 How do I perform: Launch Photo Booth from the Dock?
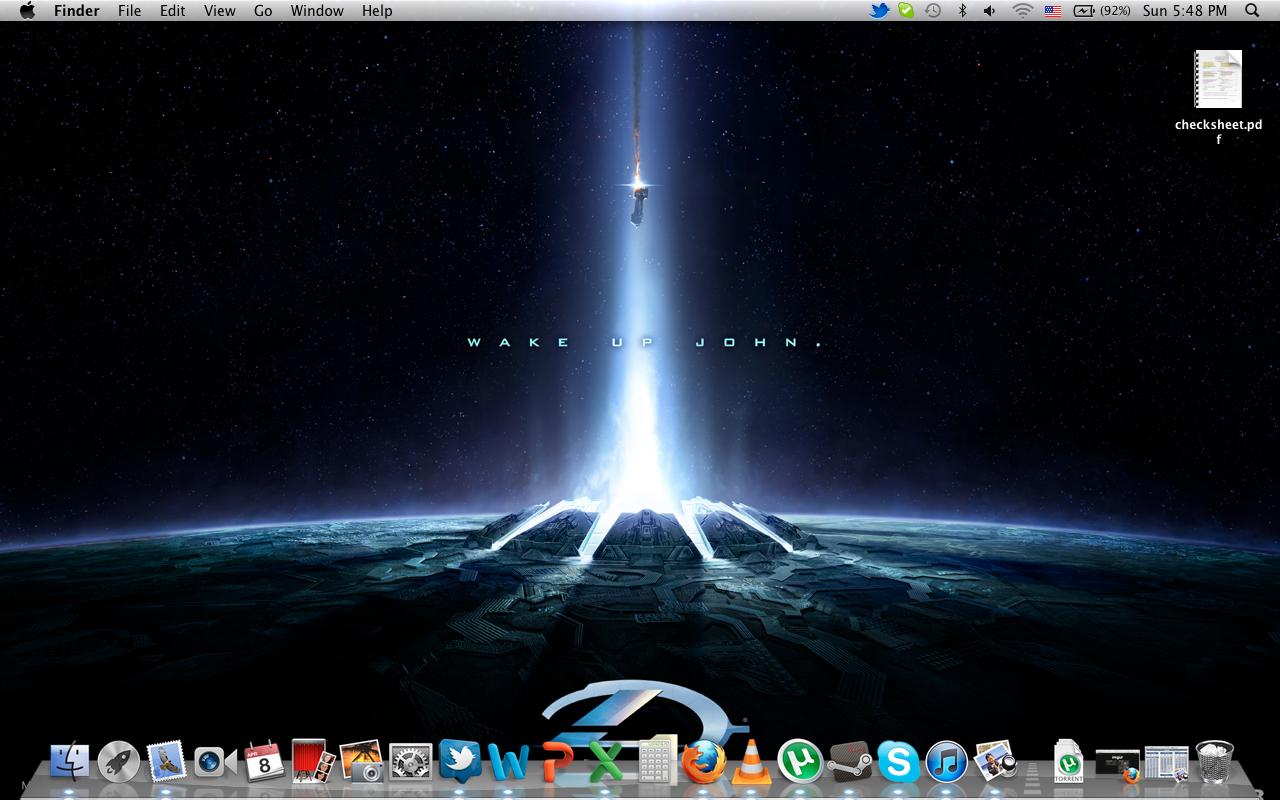[x=313, y=762]
